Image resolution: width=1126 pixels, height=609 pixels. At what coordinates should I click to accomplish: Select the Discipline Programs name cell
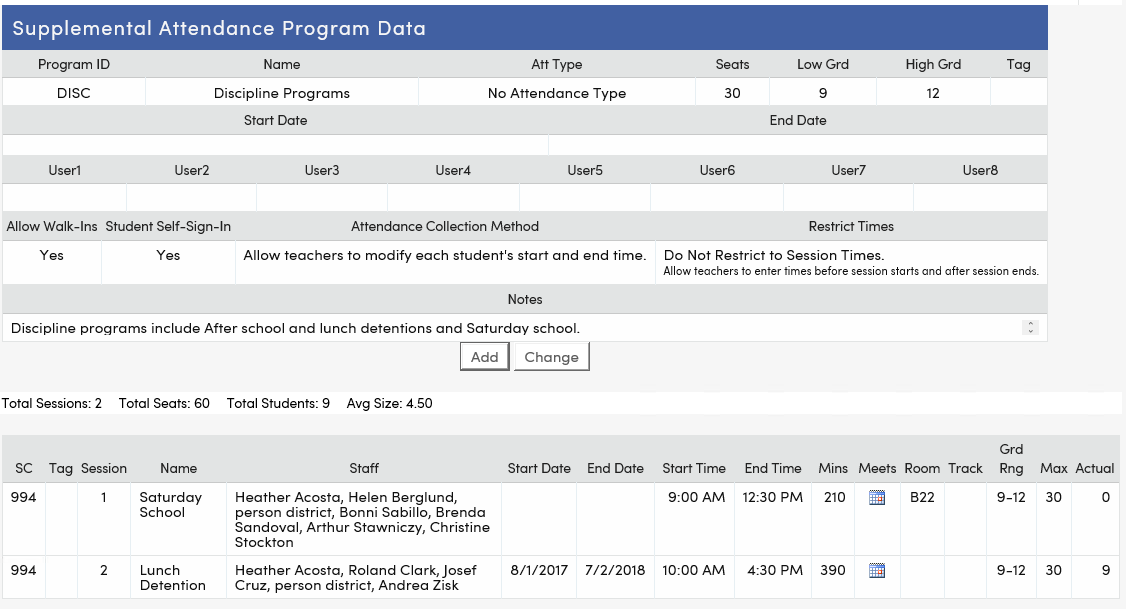282,93
